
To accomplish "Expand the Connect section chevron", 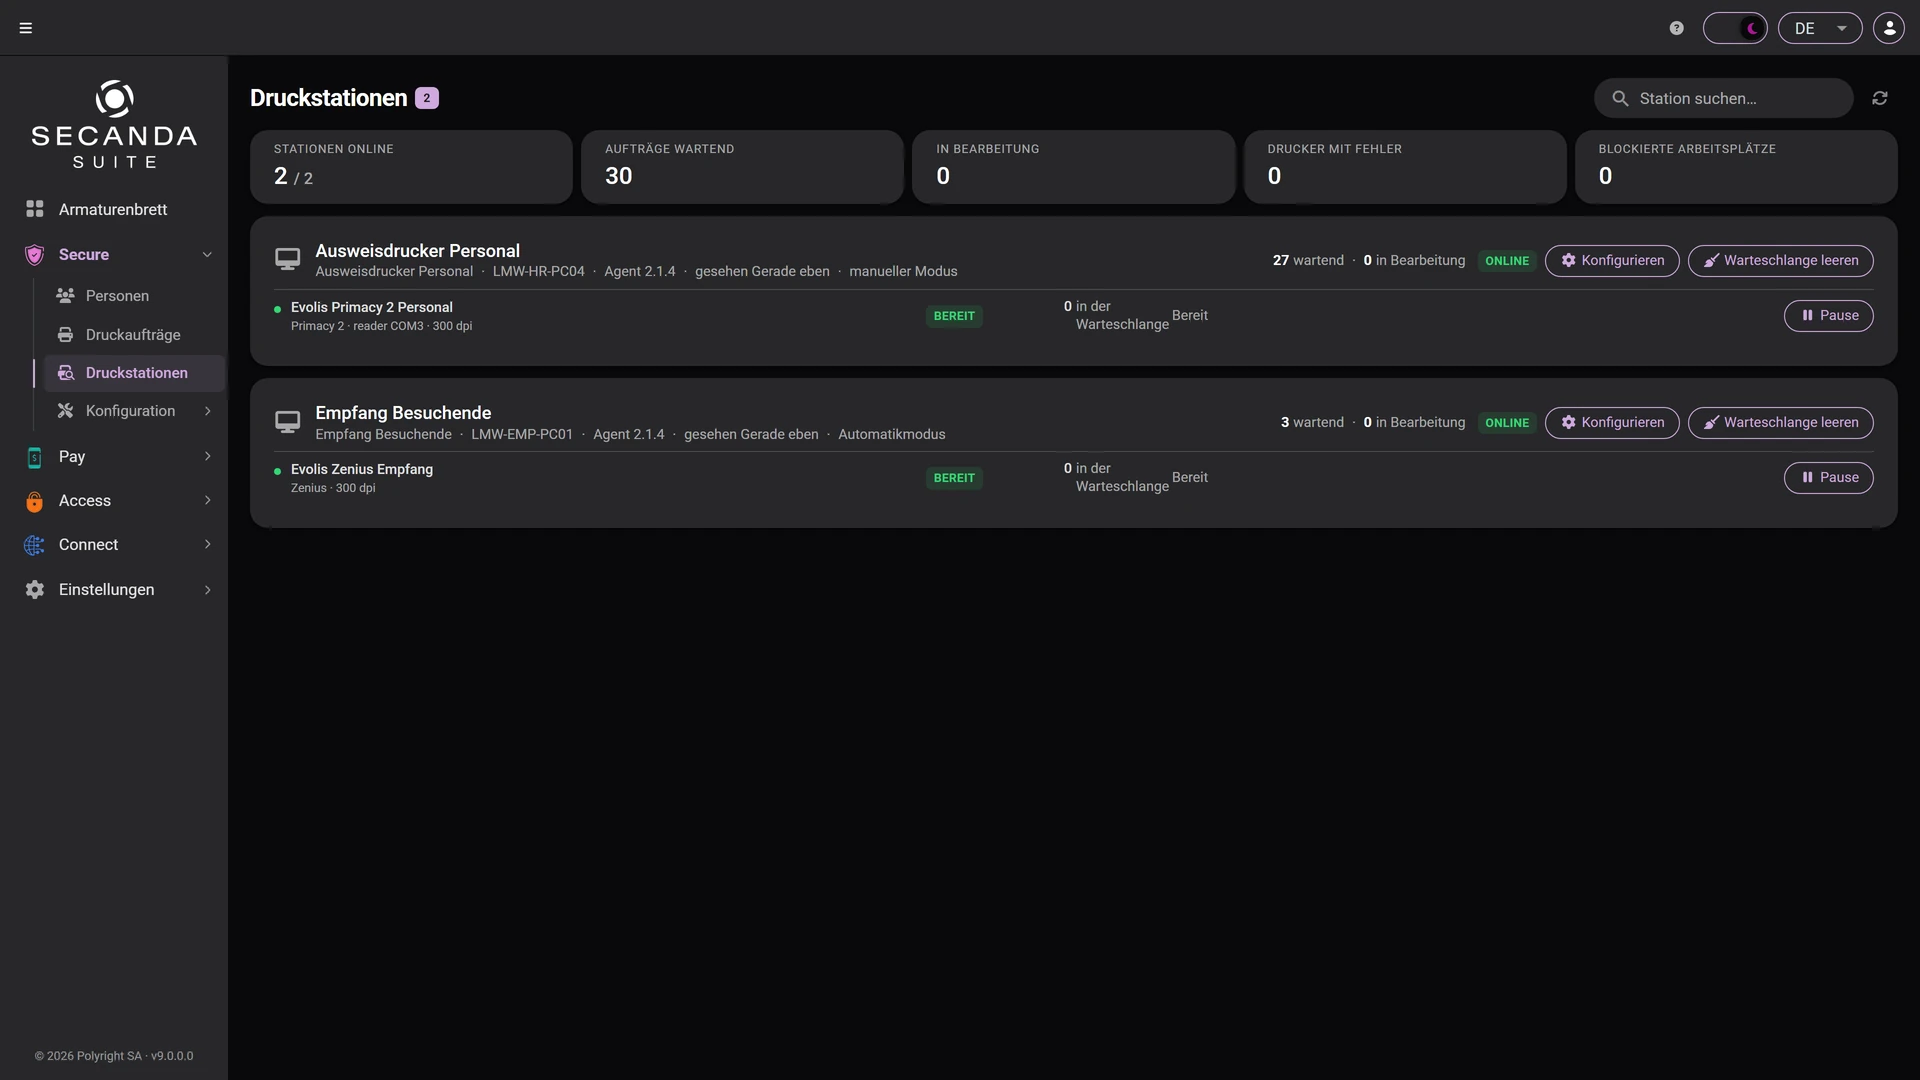I will point(207,545).
